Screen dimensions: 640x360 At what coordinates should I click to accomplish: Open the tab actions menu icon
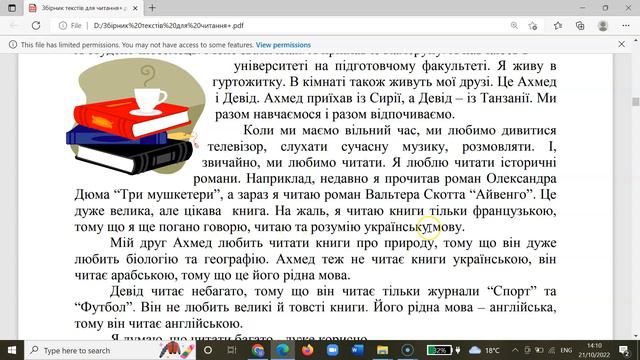pos(12,8)
